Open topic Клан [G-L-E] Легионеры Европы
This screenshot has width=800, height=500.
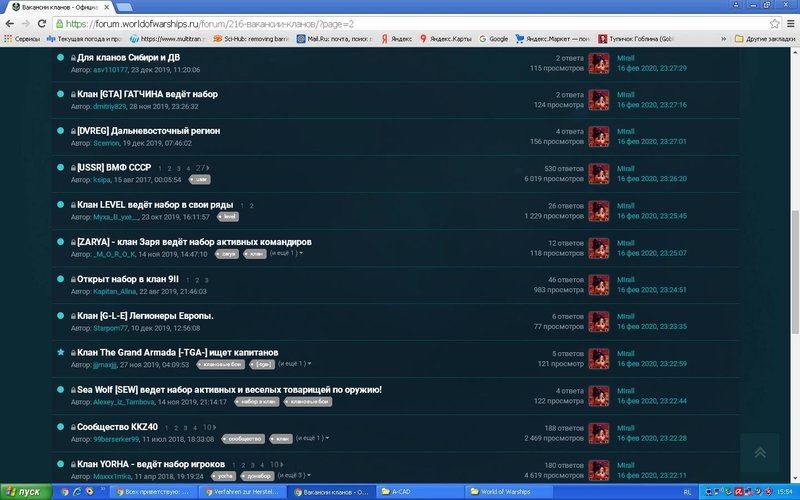click(145, 316)
